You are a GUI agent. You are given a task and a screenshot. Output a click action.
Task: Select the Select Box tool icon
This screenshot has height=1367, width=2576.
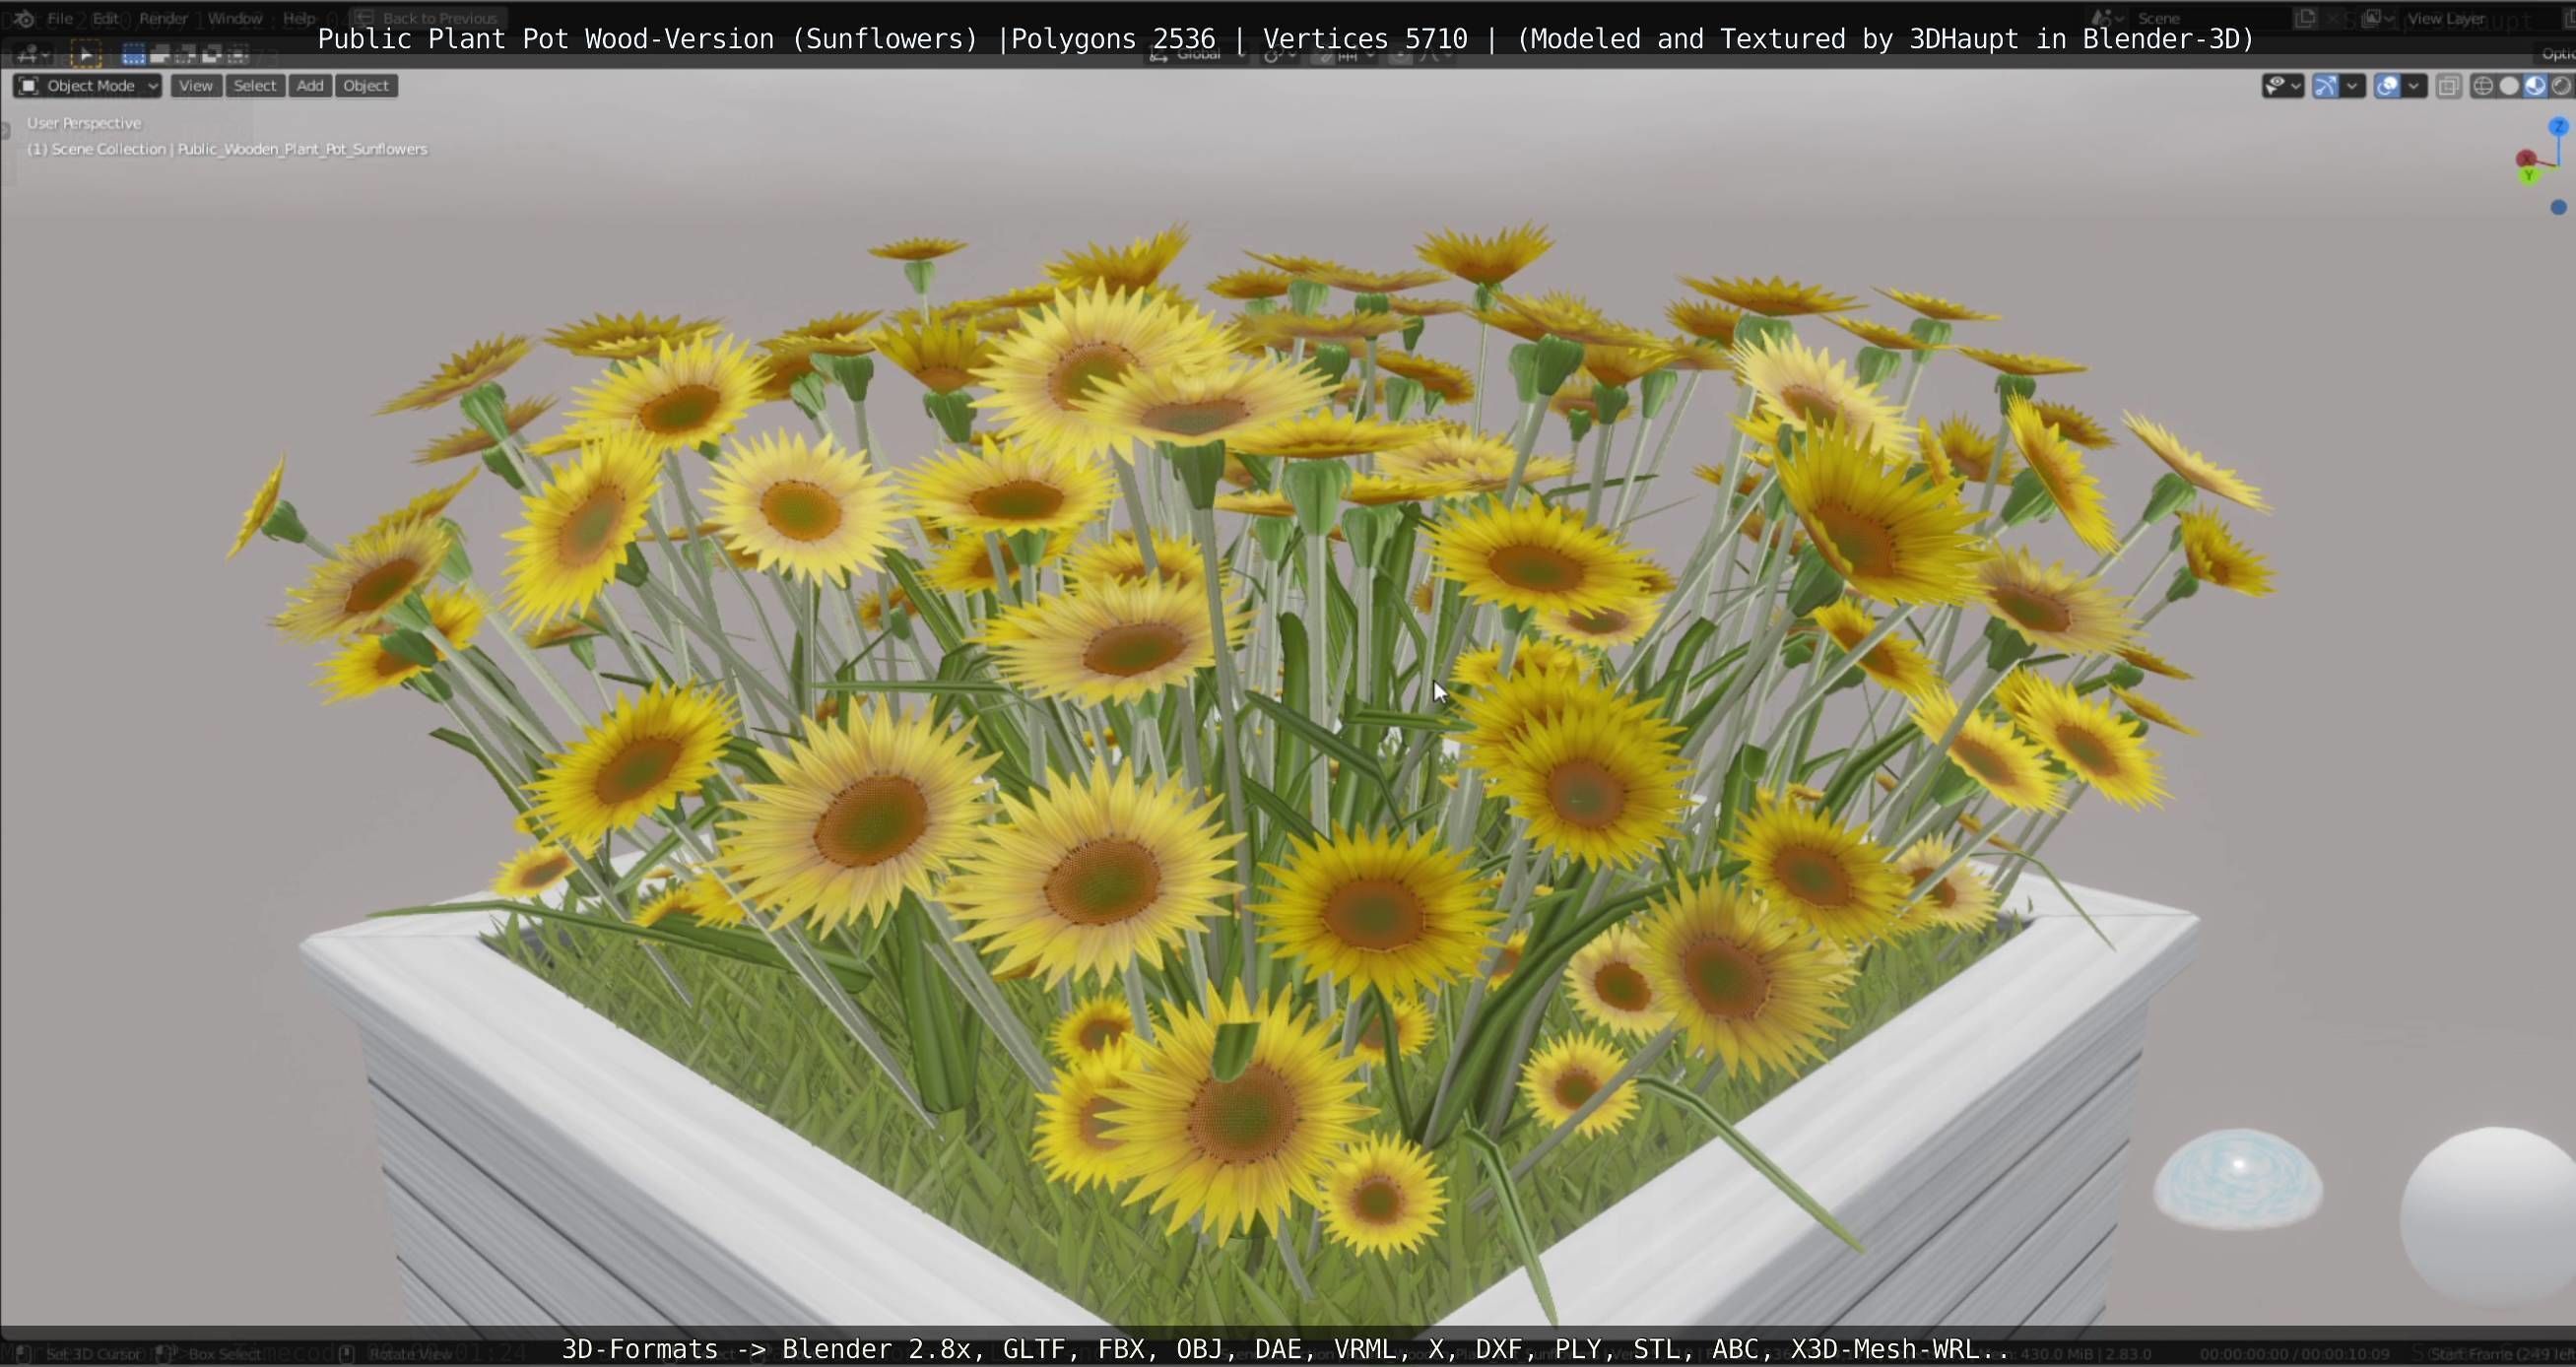tap(86, 54)
